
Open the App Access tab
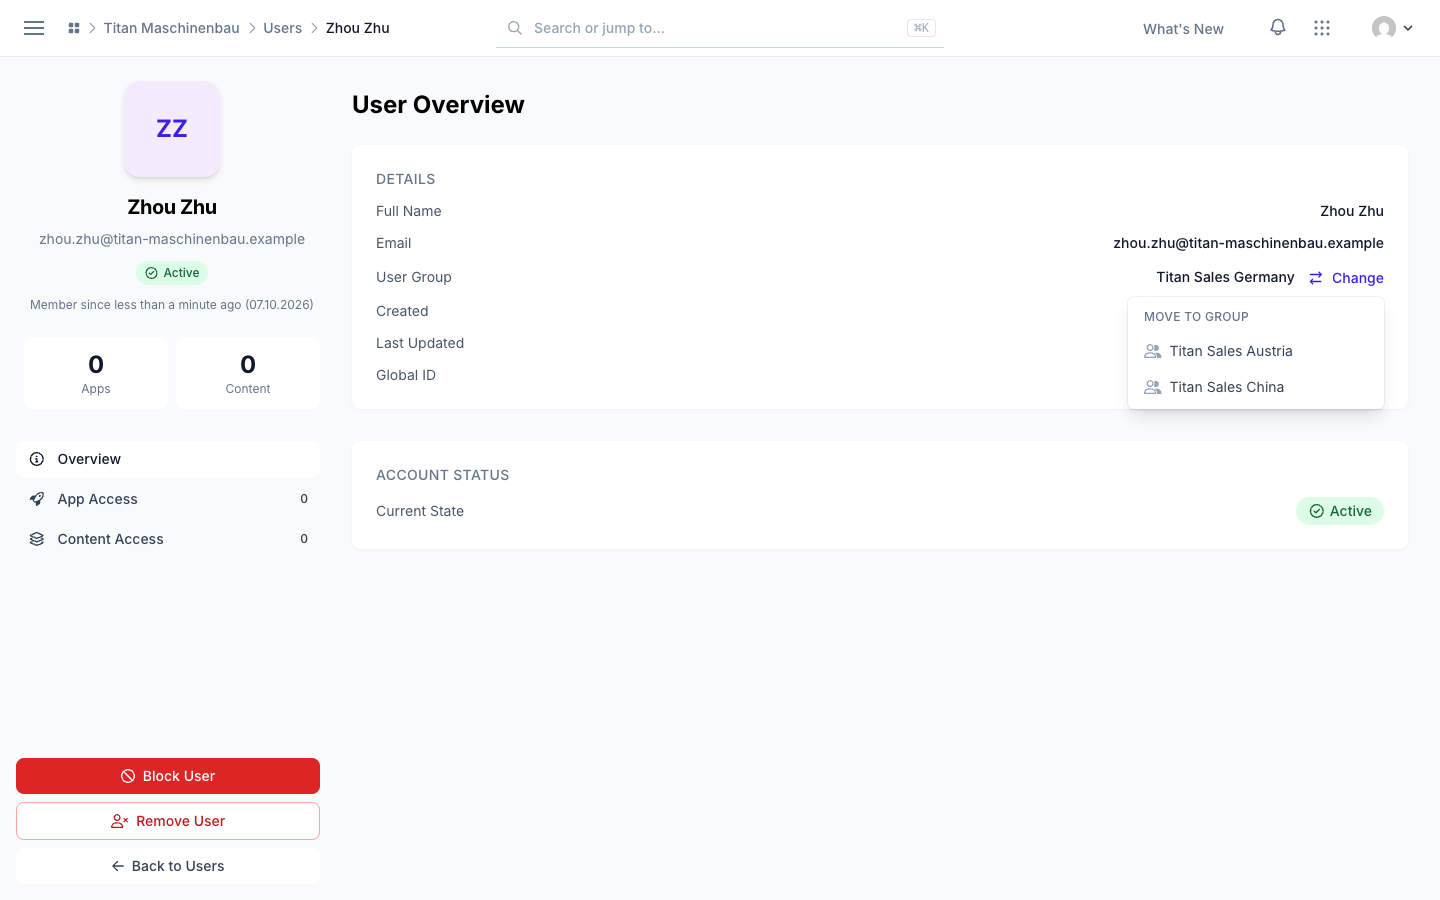pyautogui.click(x=168, y=499)
